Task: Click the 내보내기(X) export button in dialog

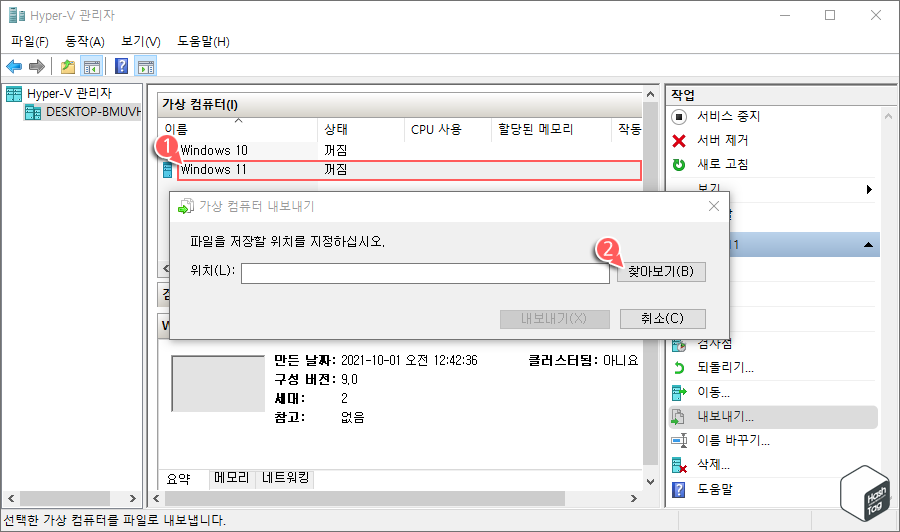Action: click(x=554, y=319)
